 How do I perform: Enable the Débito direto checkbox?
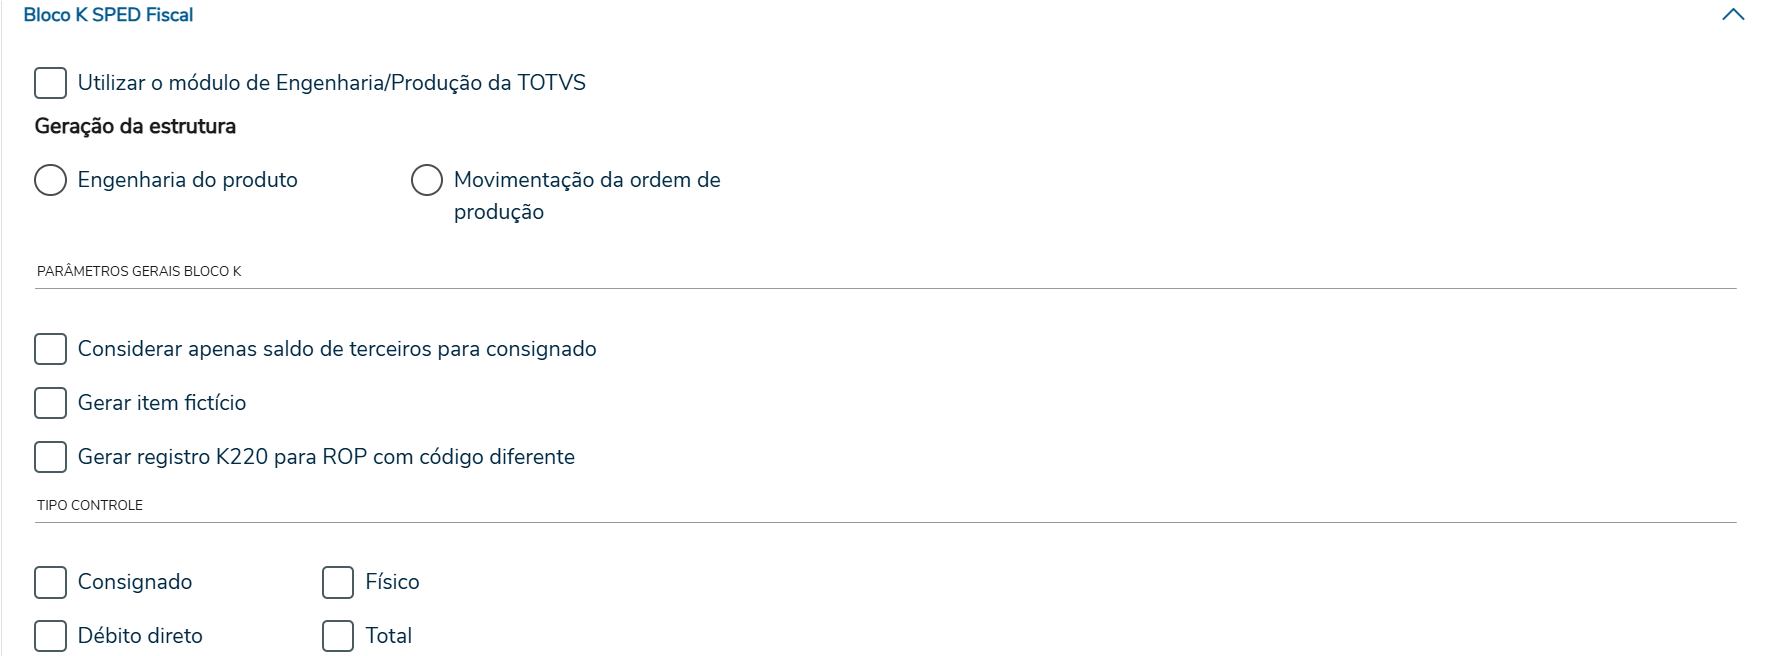[51, 636]
